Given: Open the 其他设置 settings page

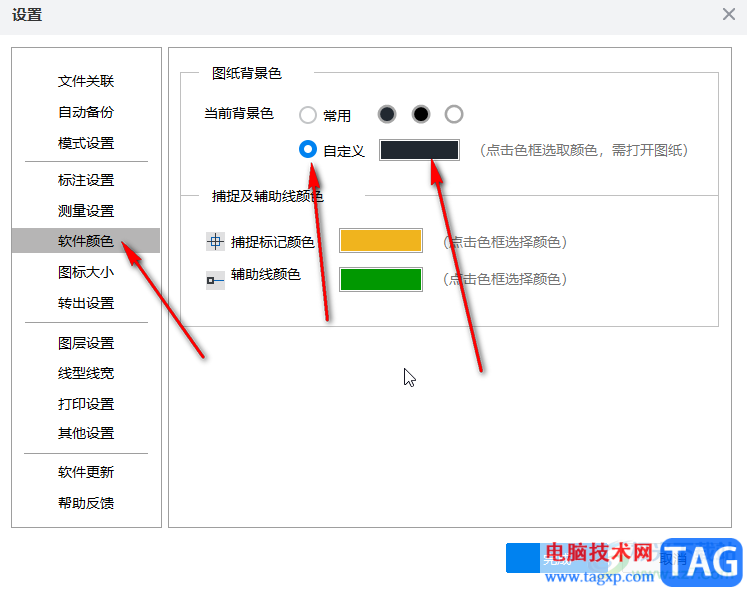Looking at the screenshot, I should (86, 433).
